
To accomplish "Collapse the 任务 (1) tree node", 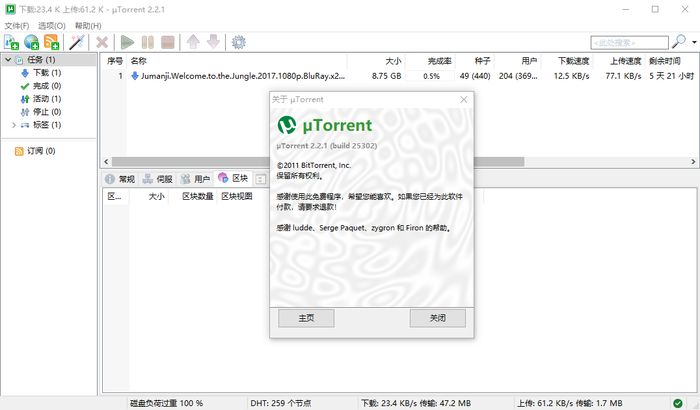I will pos(8,59).
